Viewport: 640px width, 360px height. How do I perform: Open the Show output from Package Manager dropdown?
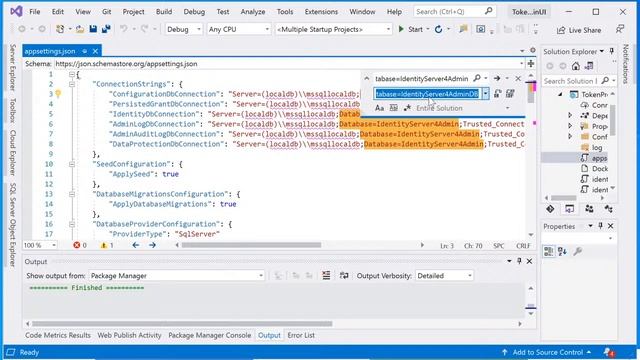[177, 276]
